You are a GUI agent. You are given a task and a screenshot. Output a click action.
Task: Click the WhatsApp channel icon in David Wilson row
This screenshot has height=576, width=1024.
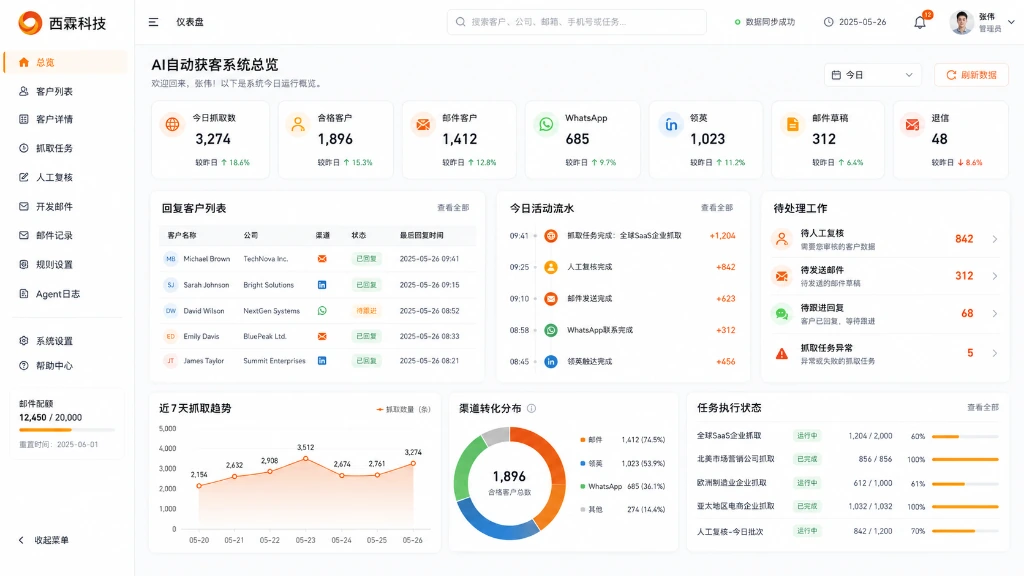[x=322, y=311]
